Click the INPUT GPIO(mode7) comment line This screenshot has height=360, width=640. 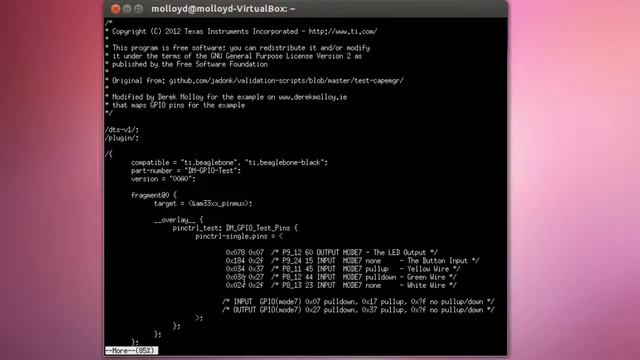pos(358,302)
